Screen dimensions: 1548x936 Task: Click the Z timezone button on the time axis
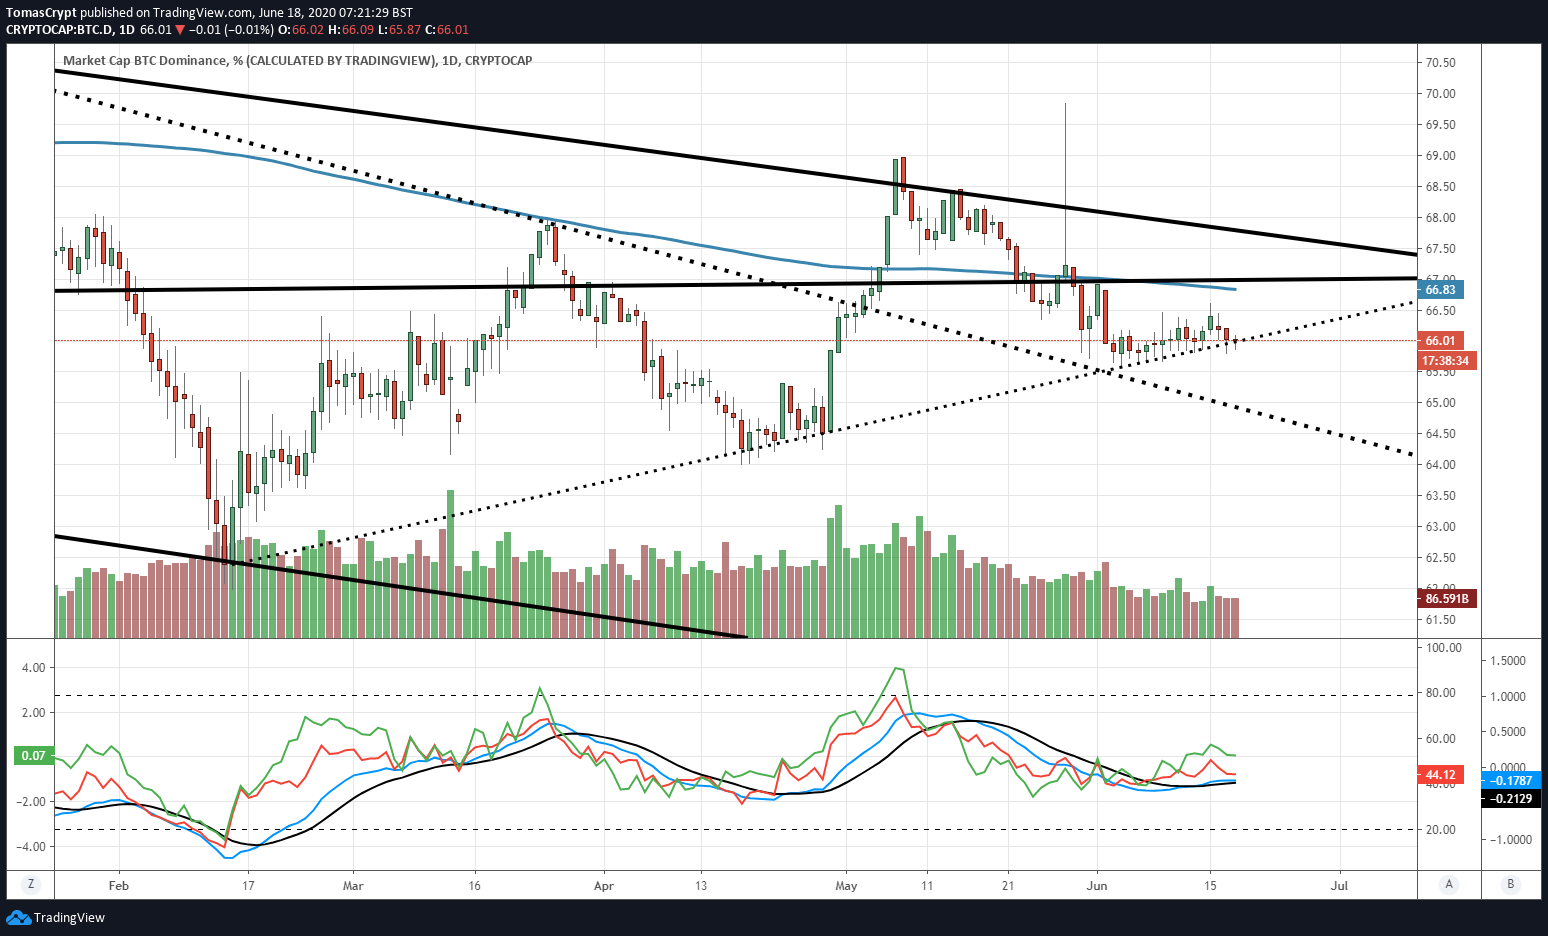(x=31, y=884)
